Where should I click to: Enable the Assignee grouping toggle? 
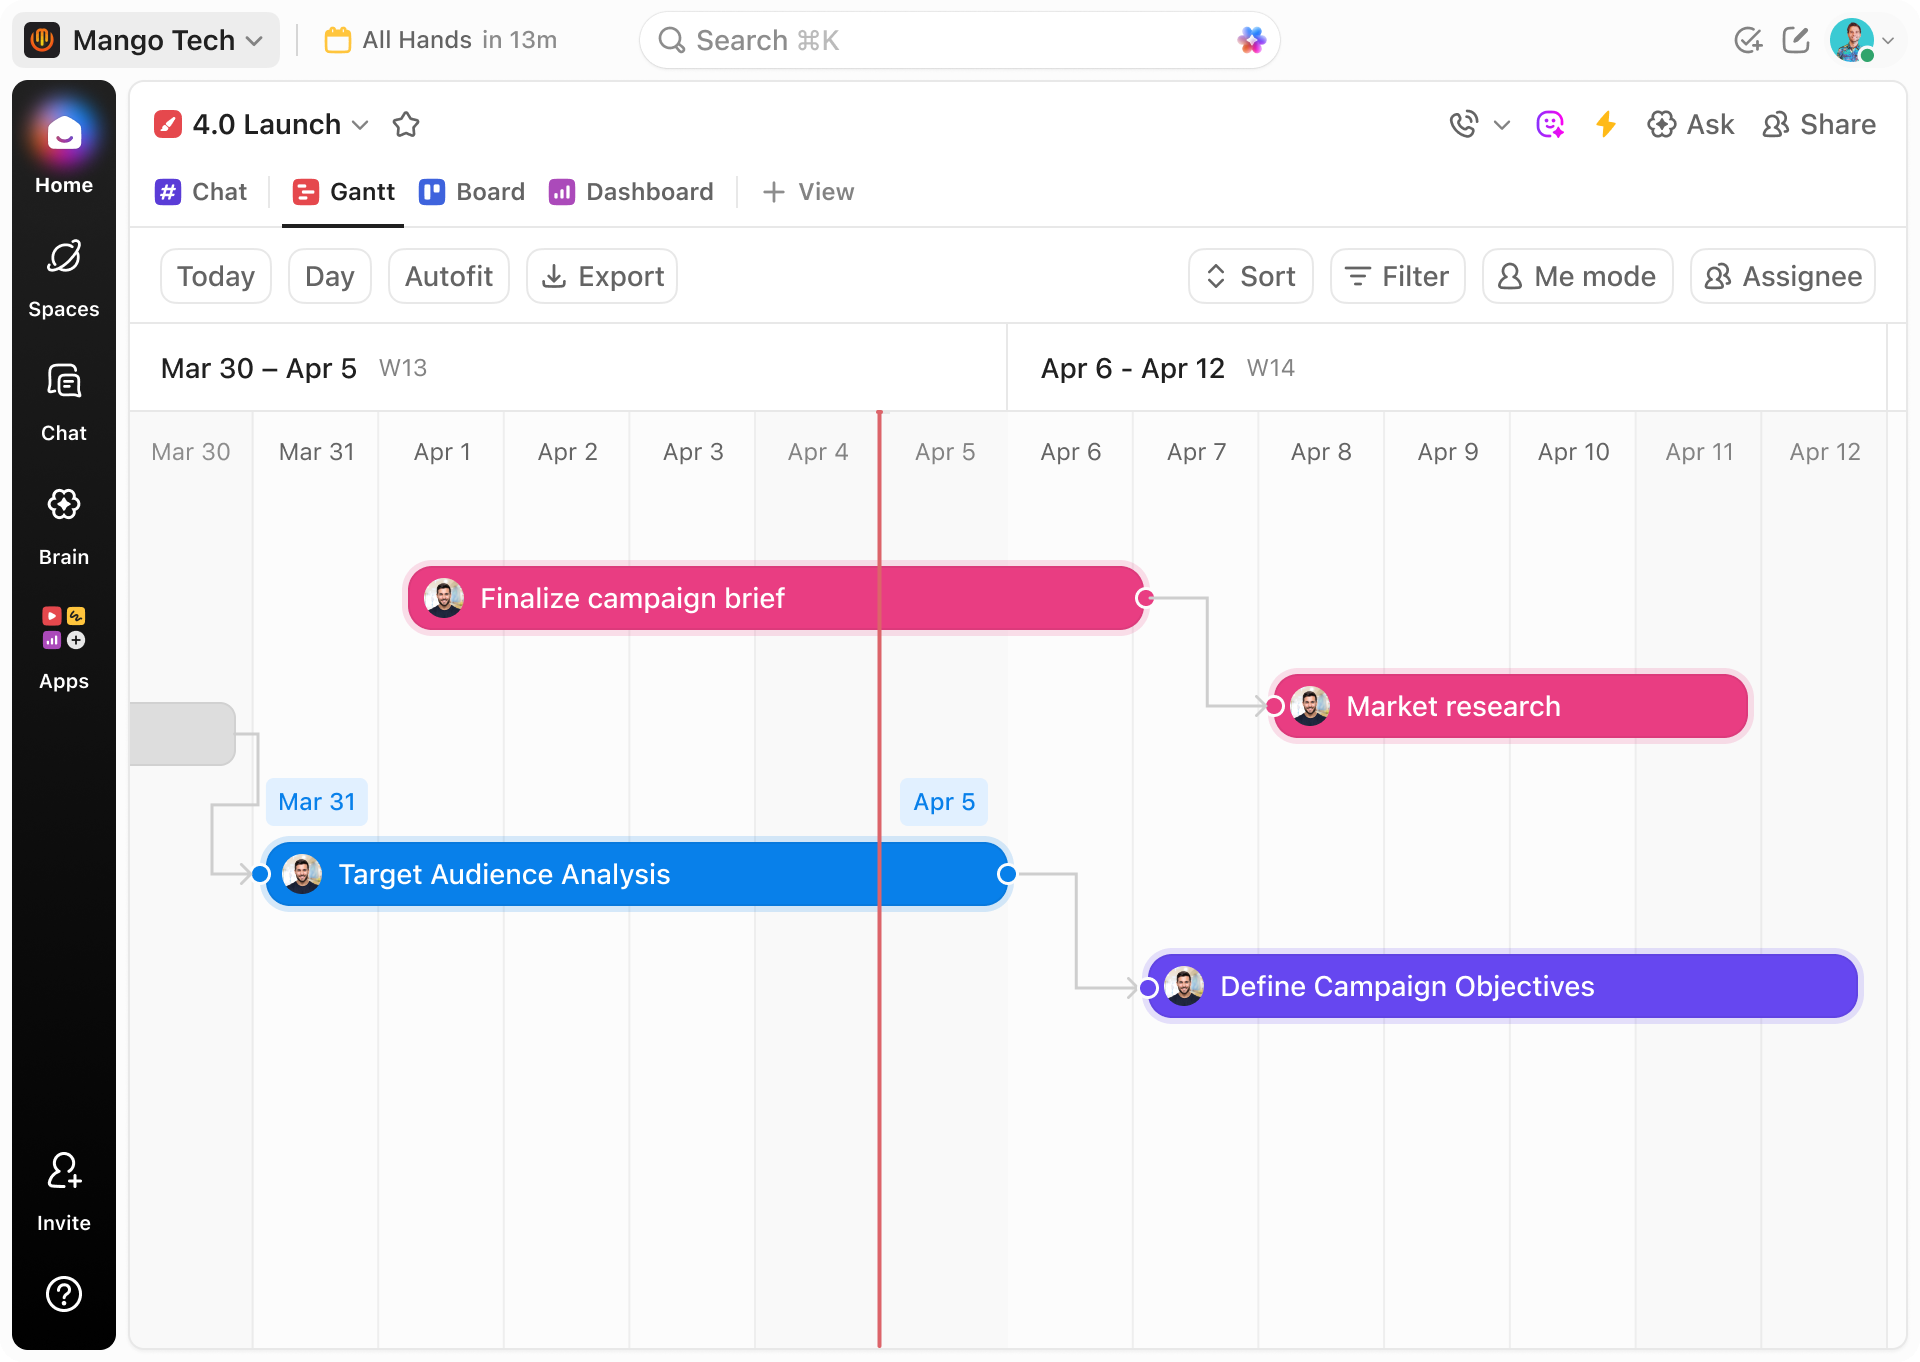pos(1782,276)
